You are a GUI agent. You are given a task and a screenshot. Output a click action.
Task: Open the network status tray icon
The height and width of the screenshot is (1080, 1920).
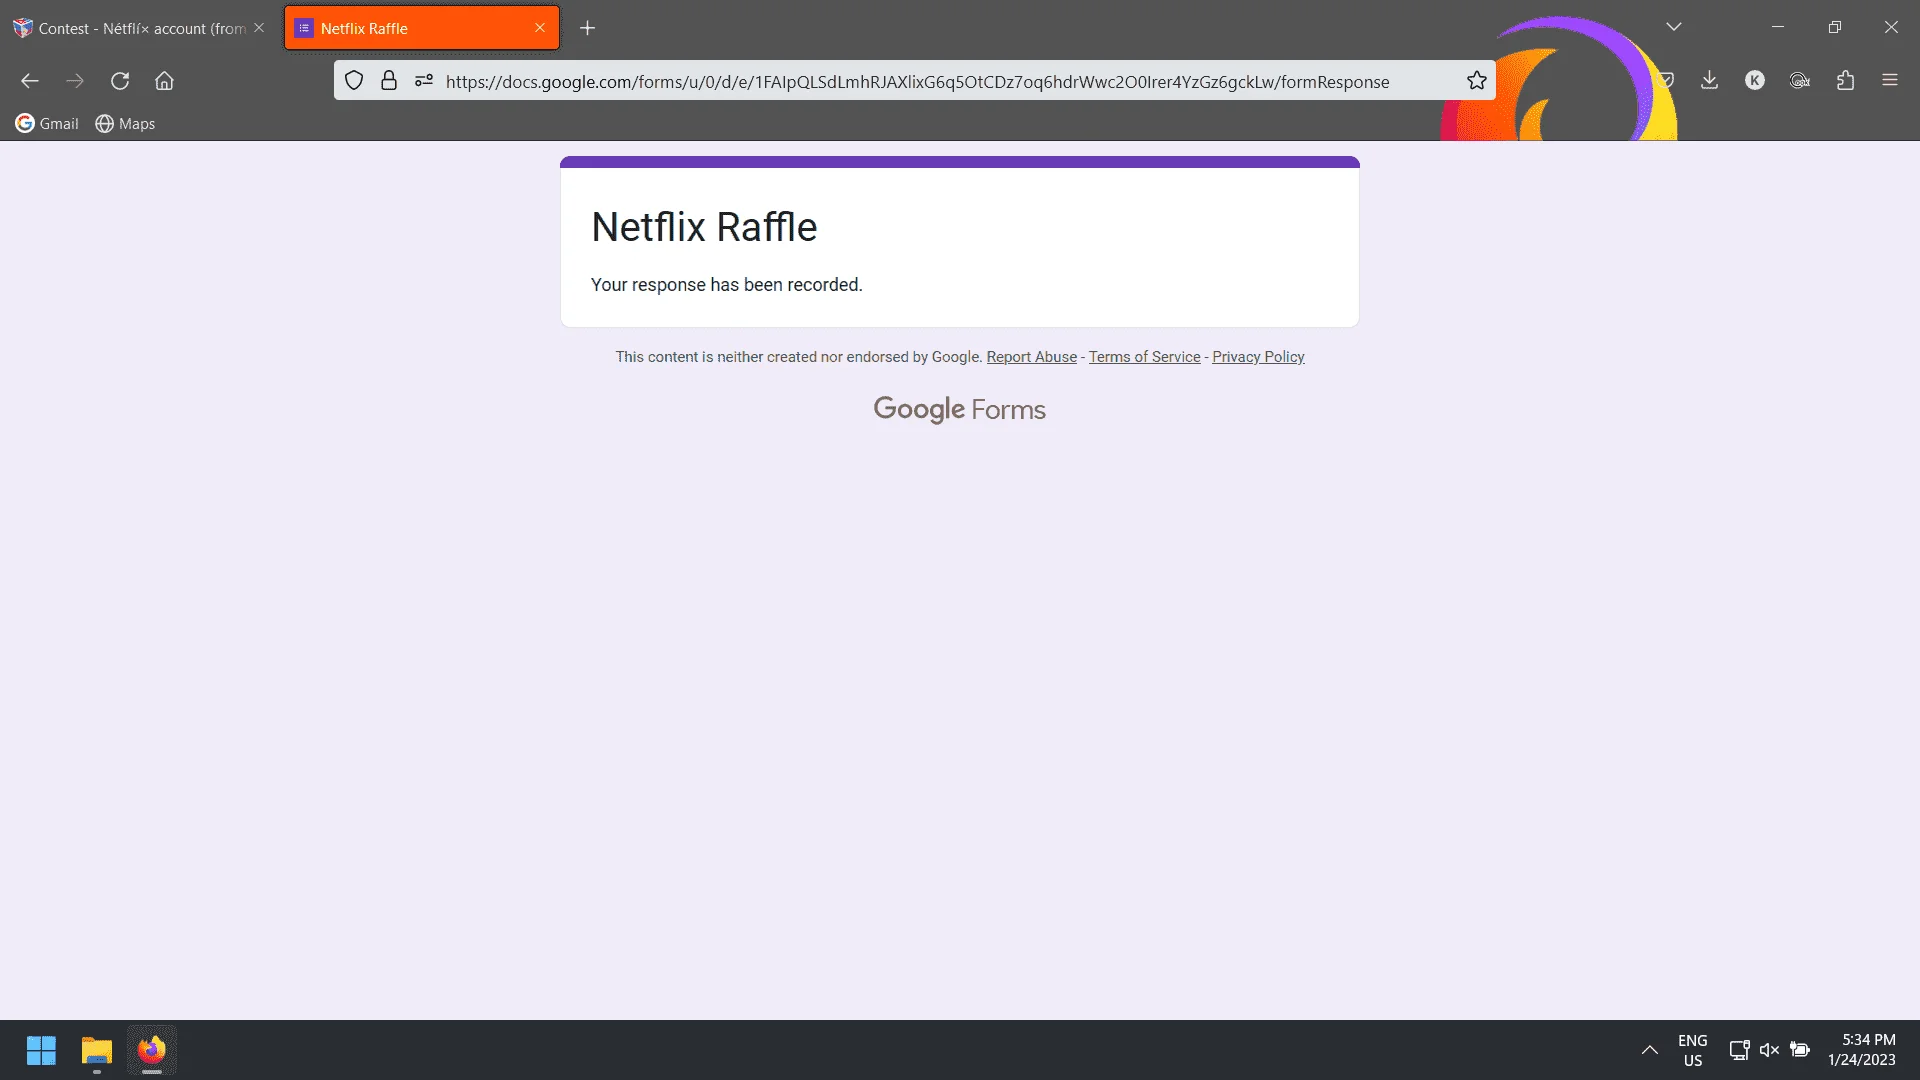(1740, 1050)
